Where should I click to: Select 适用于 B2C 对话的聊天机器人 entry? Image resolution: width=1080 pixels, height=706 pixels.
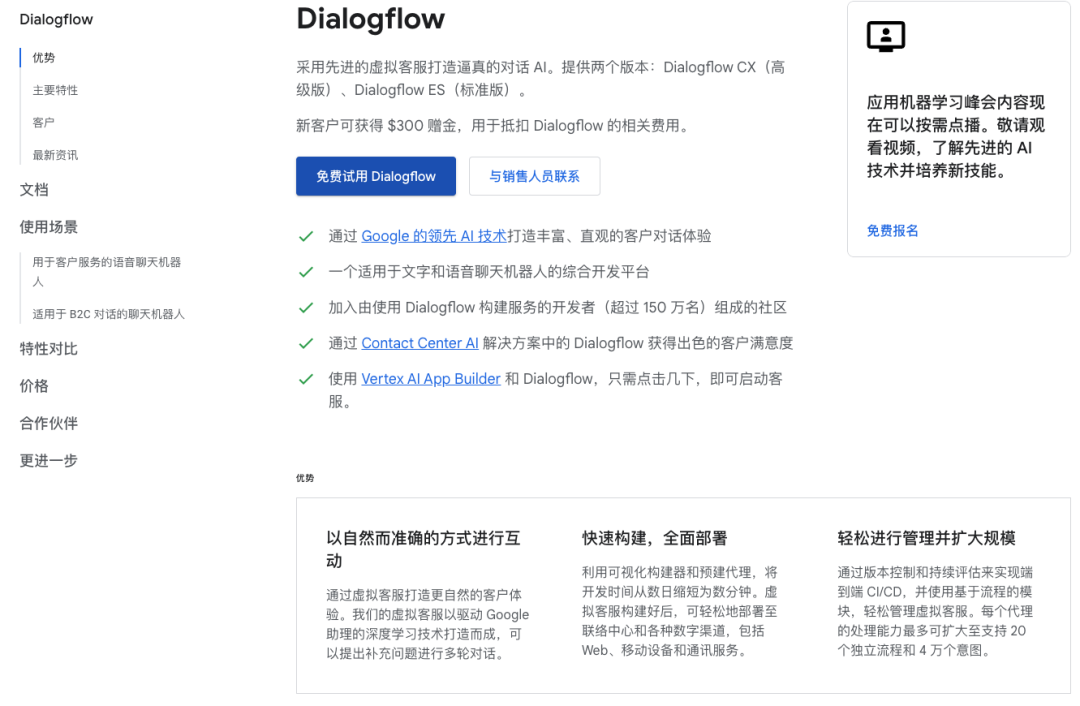tap(108, 314)
